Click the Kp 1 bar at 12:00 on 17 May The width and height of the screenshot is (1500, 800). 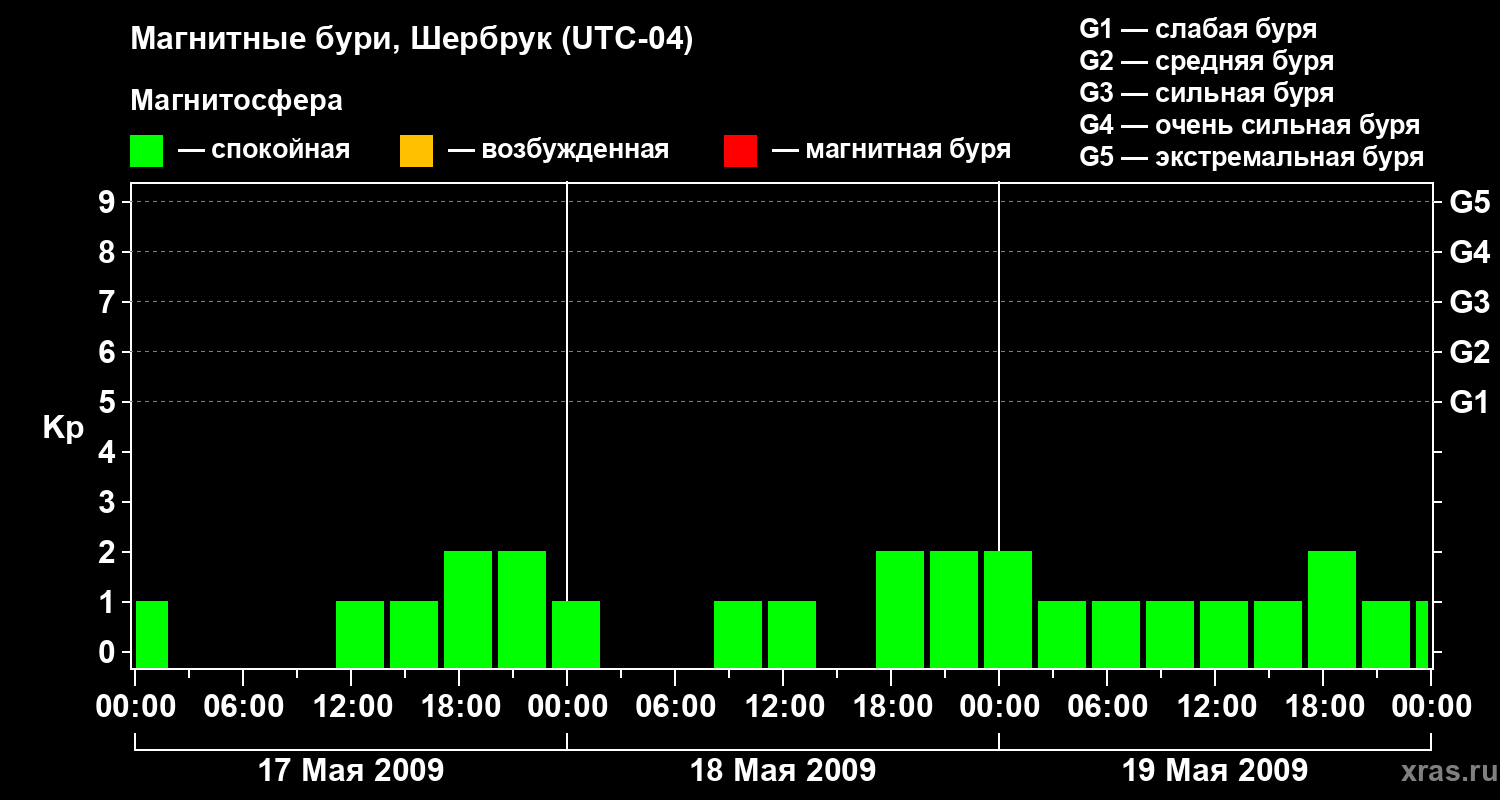360,634
